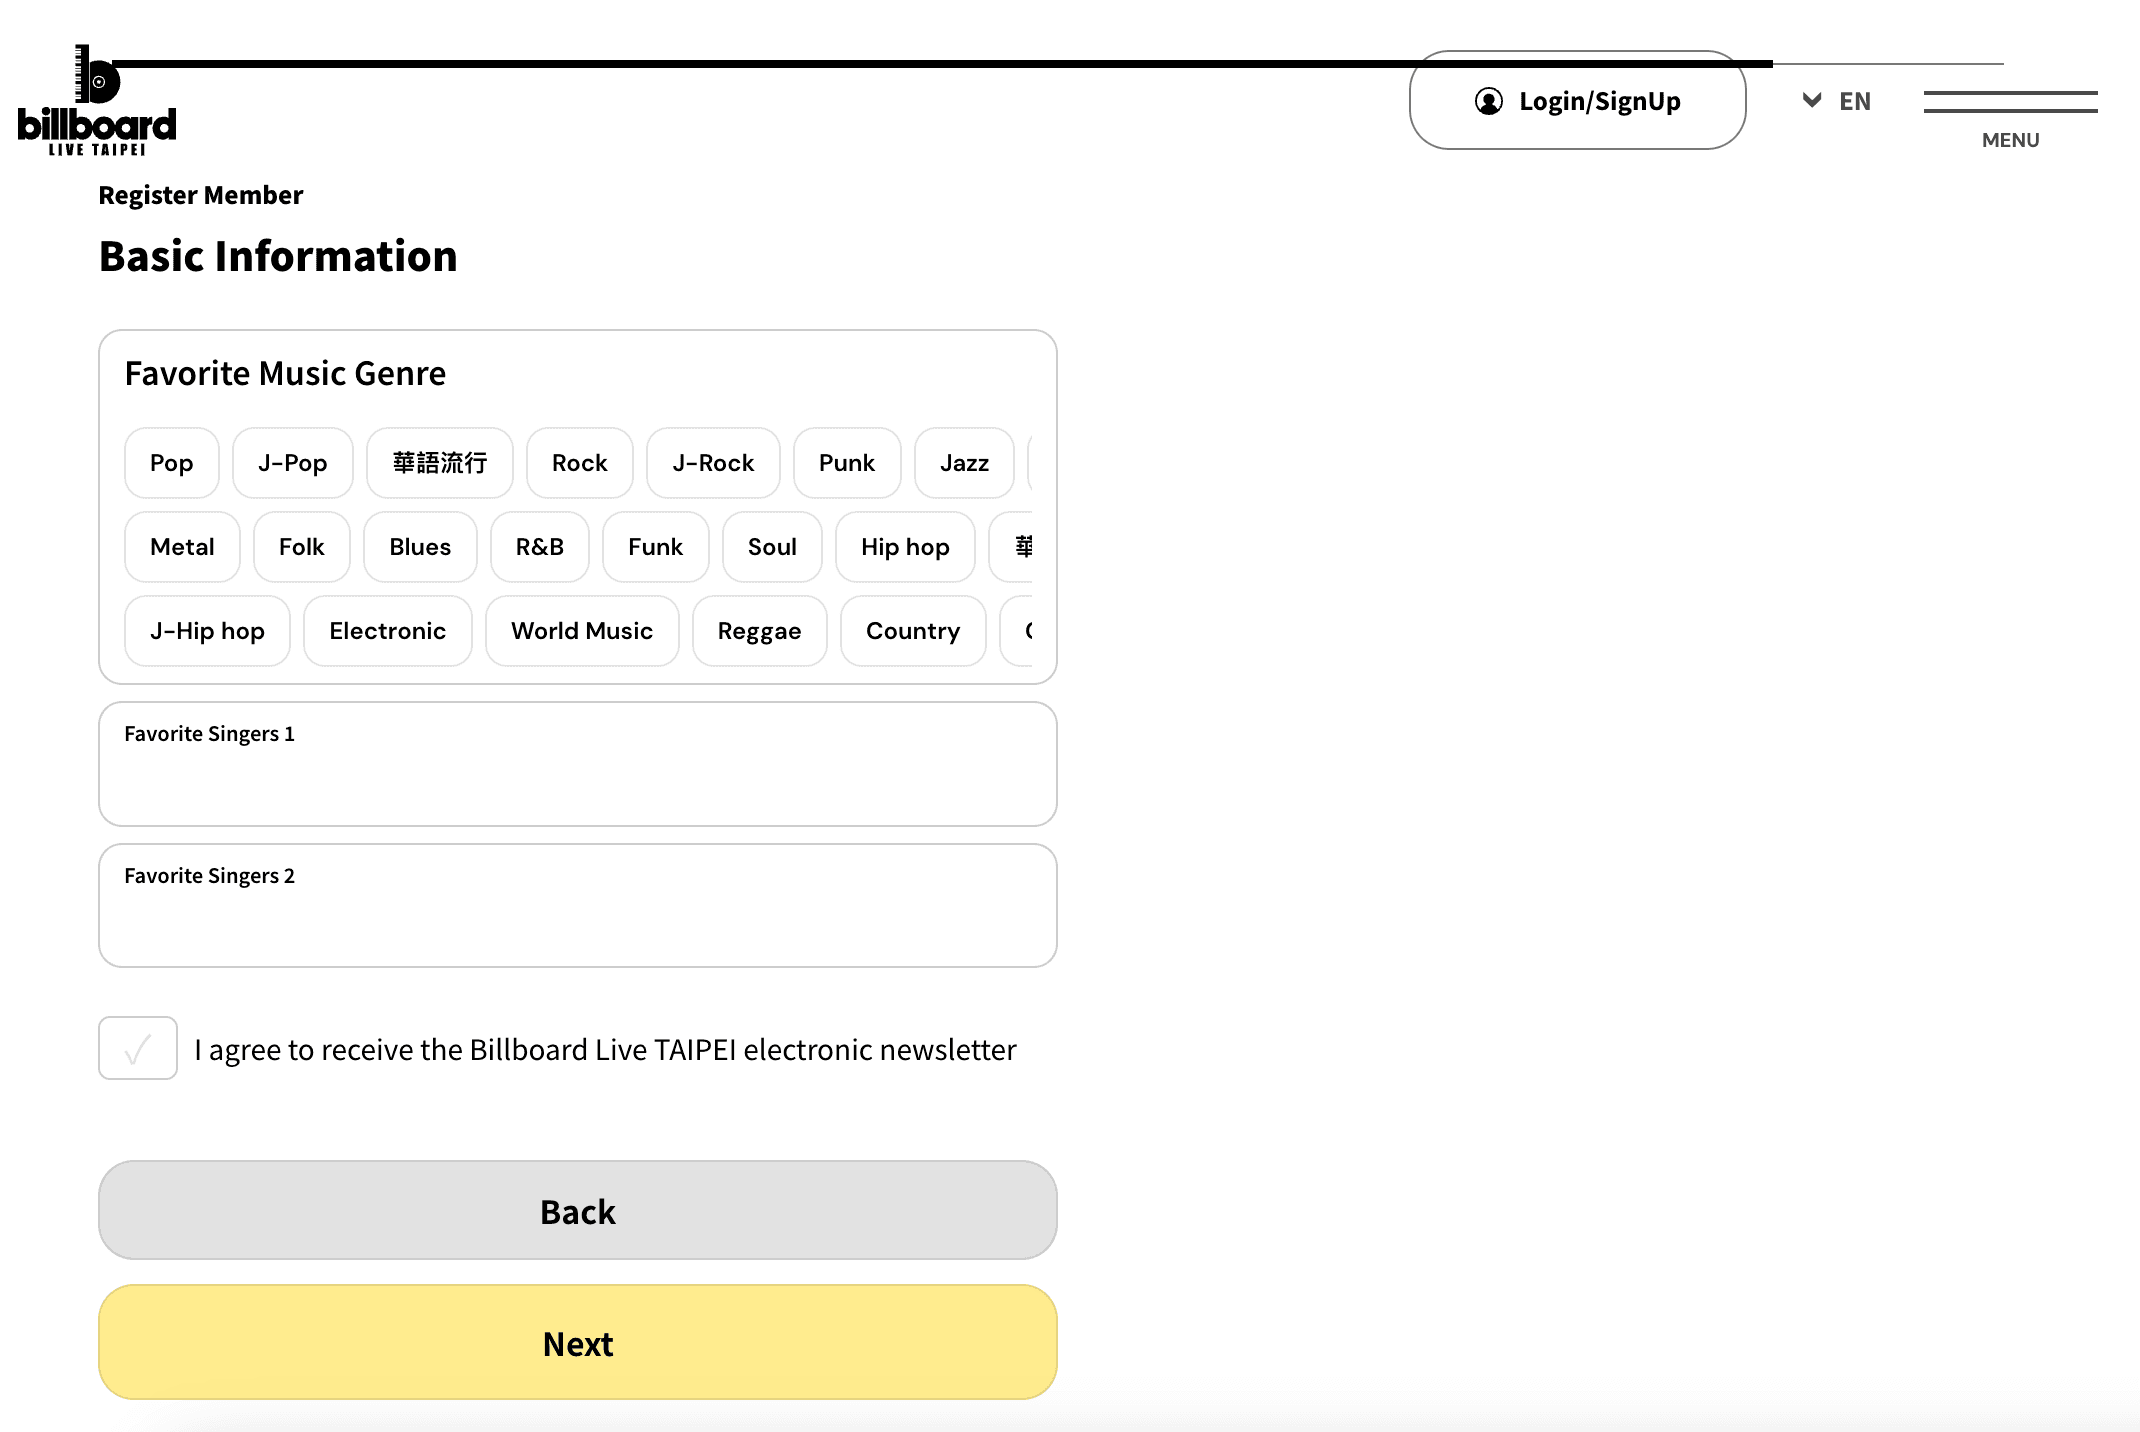Toggle the R&B genre option
Viewport: 2140px width, 1432px height.
point(539,547)
